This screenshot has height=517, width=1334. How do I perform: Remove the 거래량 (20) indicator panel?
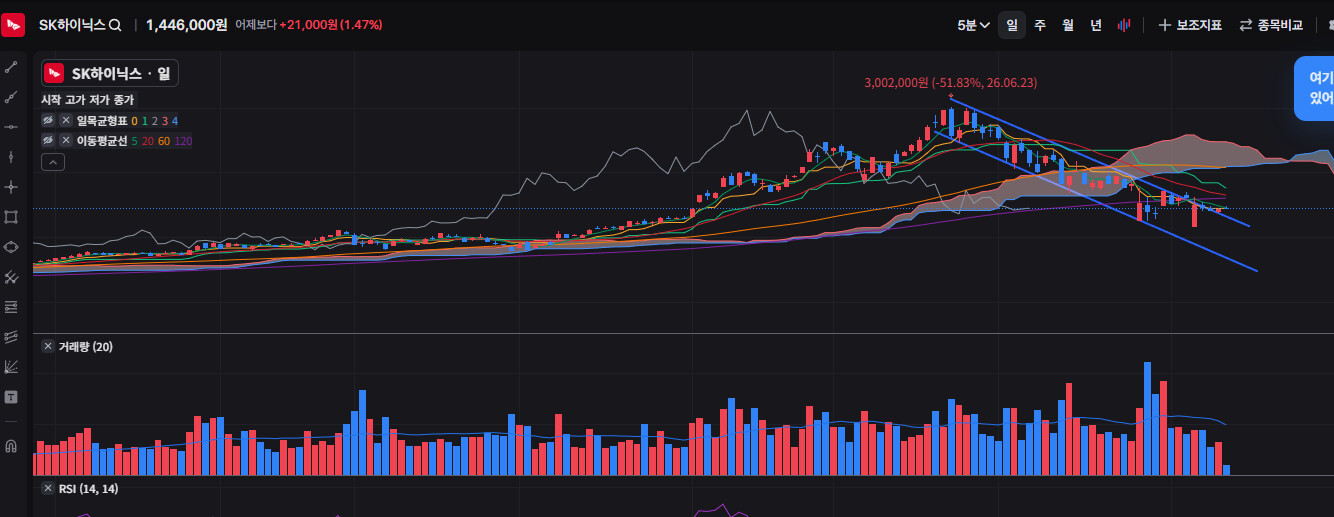click(x=47, y=346)
